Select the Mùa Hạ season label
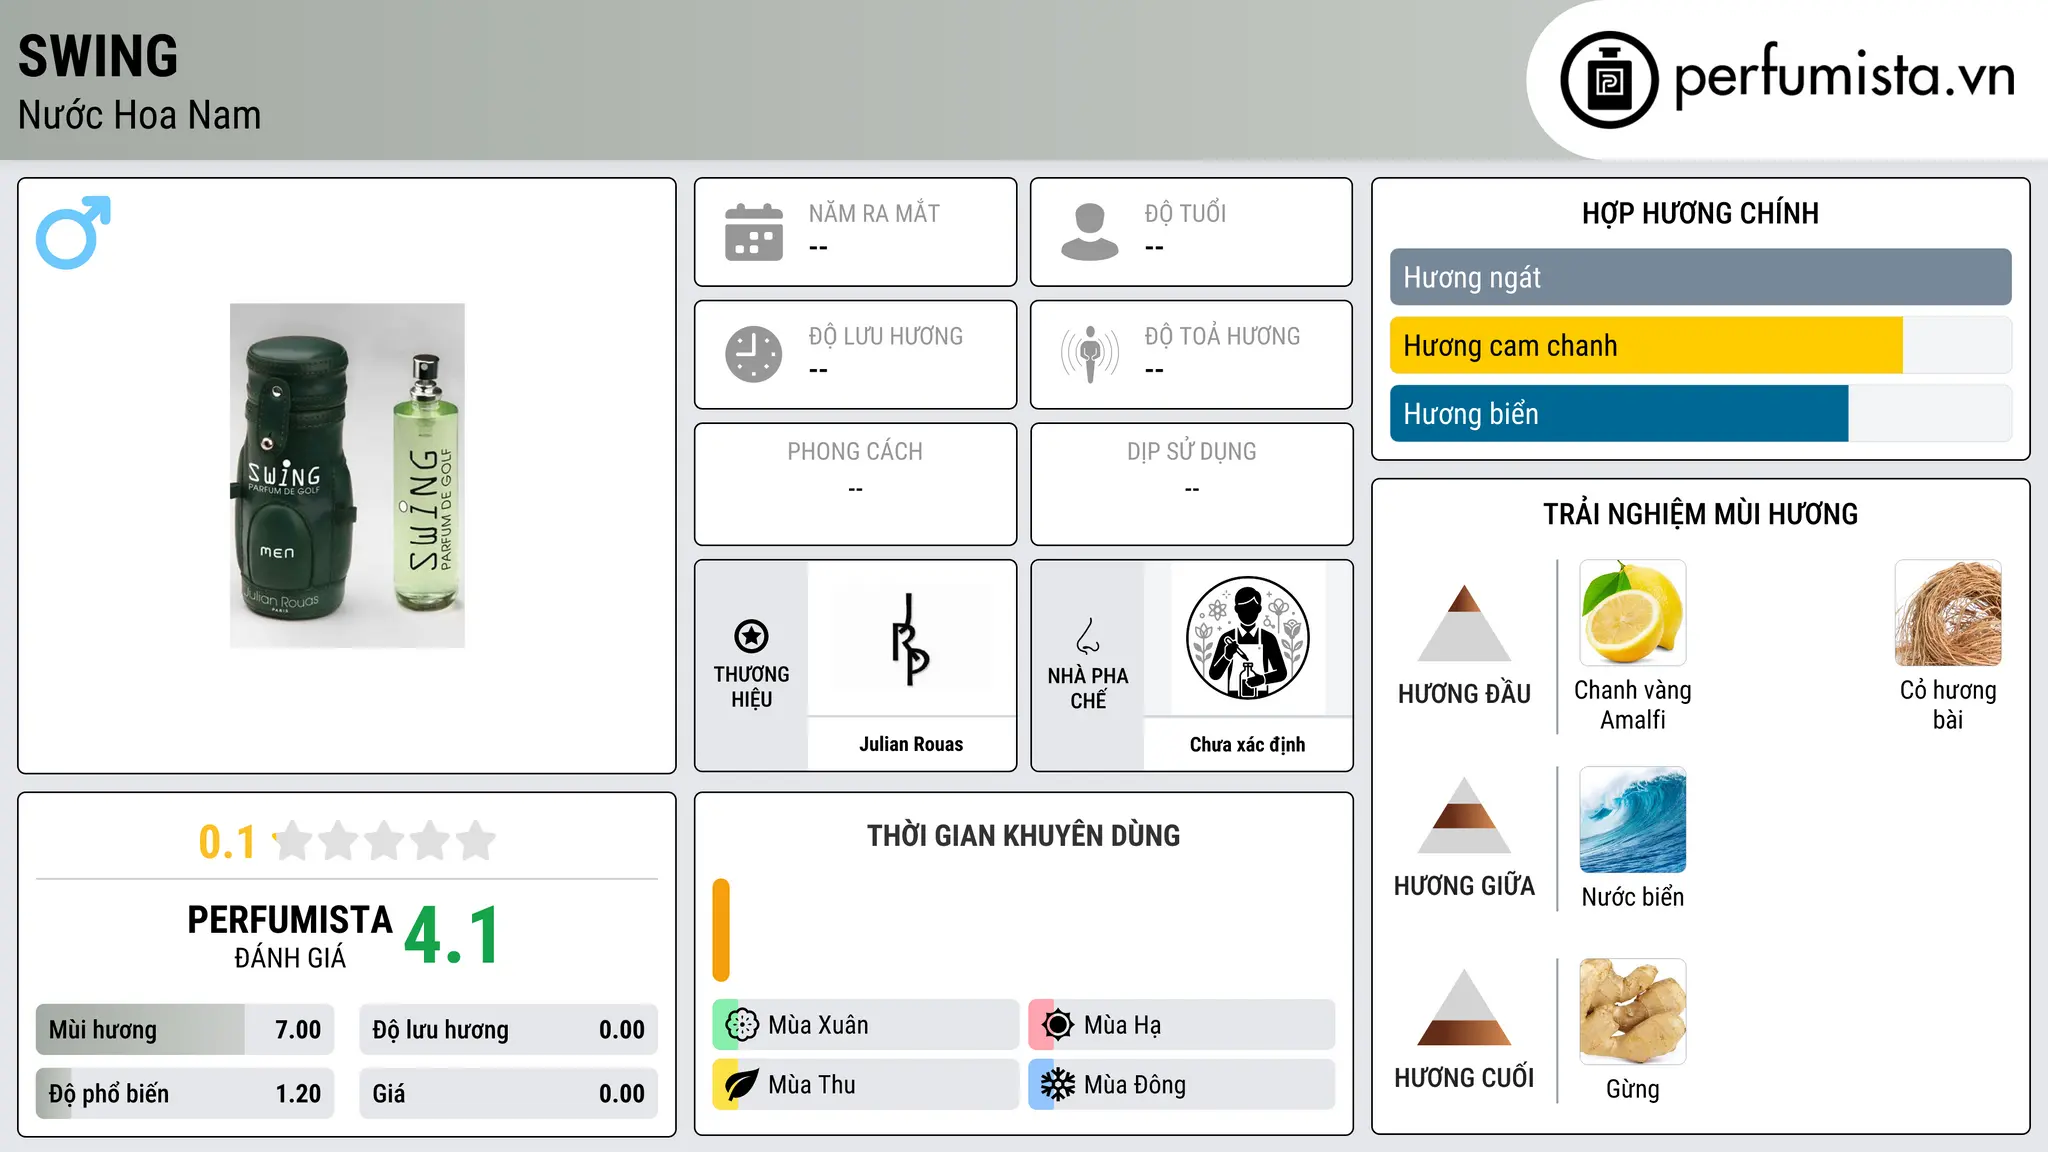This screenshot has width=2048, height=1152. (x=1123, y=1025)
